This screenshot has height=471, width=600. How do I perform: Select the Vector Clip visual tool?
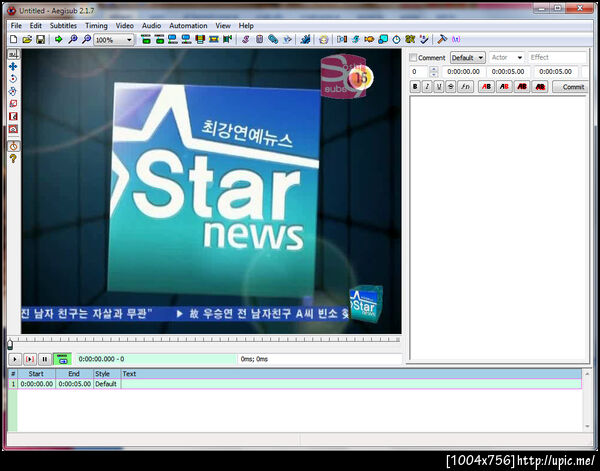click(x=13, y=129)
